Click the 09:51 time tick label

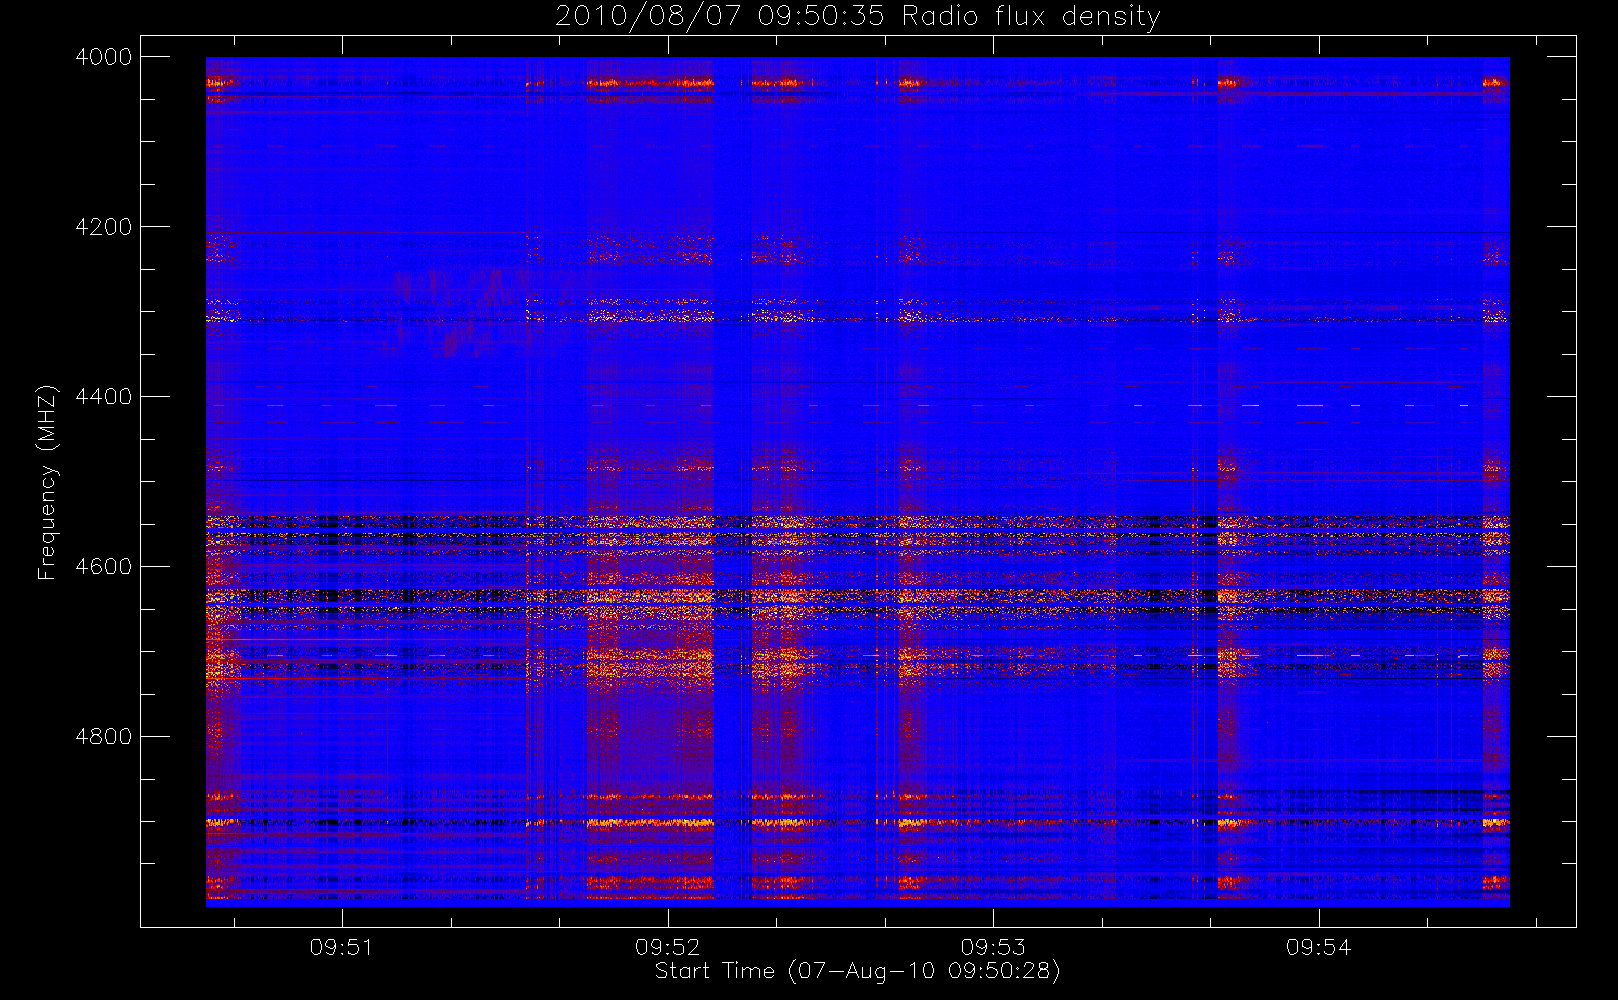[342, 947]
